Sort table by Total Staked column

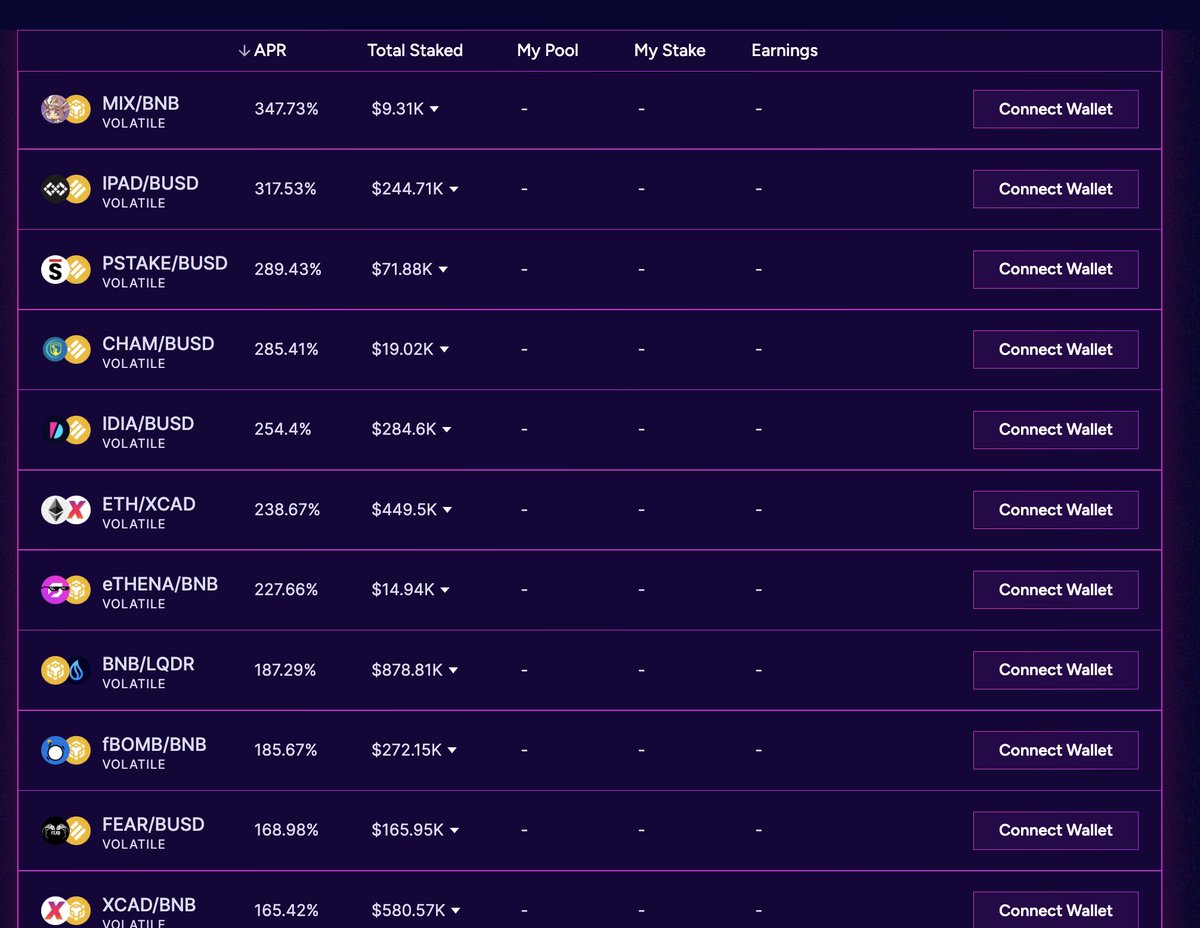click(x=415, y=50)
